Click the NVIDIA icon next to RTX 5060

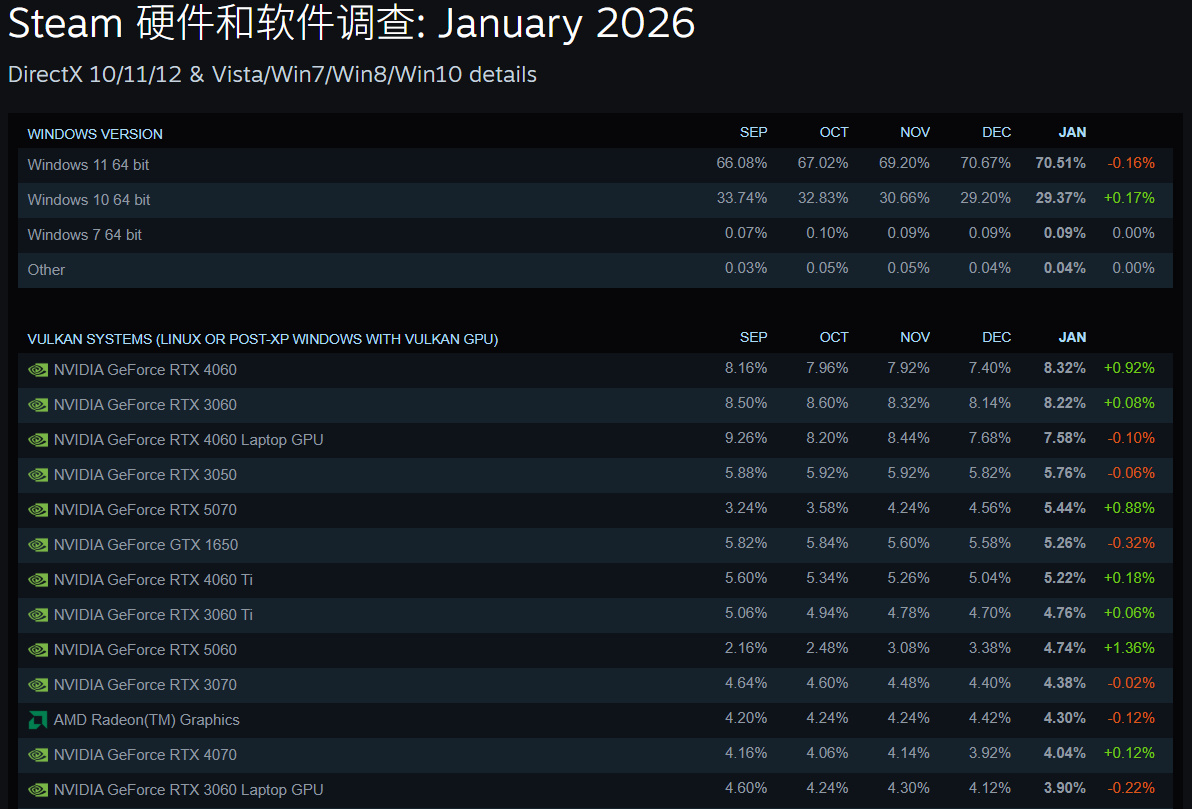[38, 650]
